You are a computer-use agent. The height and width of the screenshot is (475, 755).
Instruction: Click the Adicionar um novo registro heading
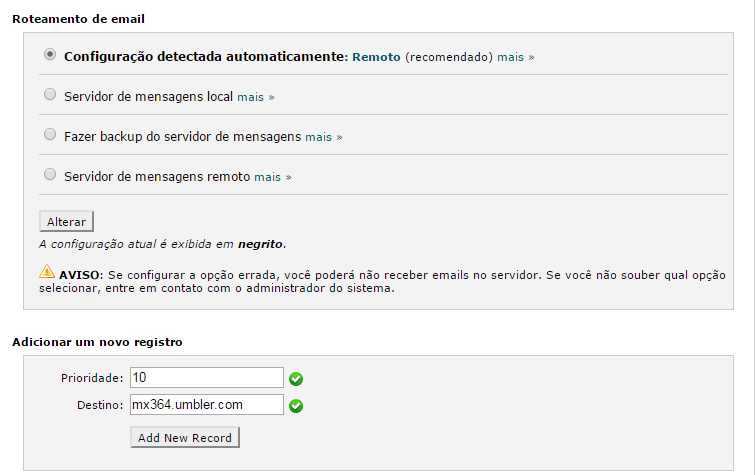click(x=97, y=342)
